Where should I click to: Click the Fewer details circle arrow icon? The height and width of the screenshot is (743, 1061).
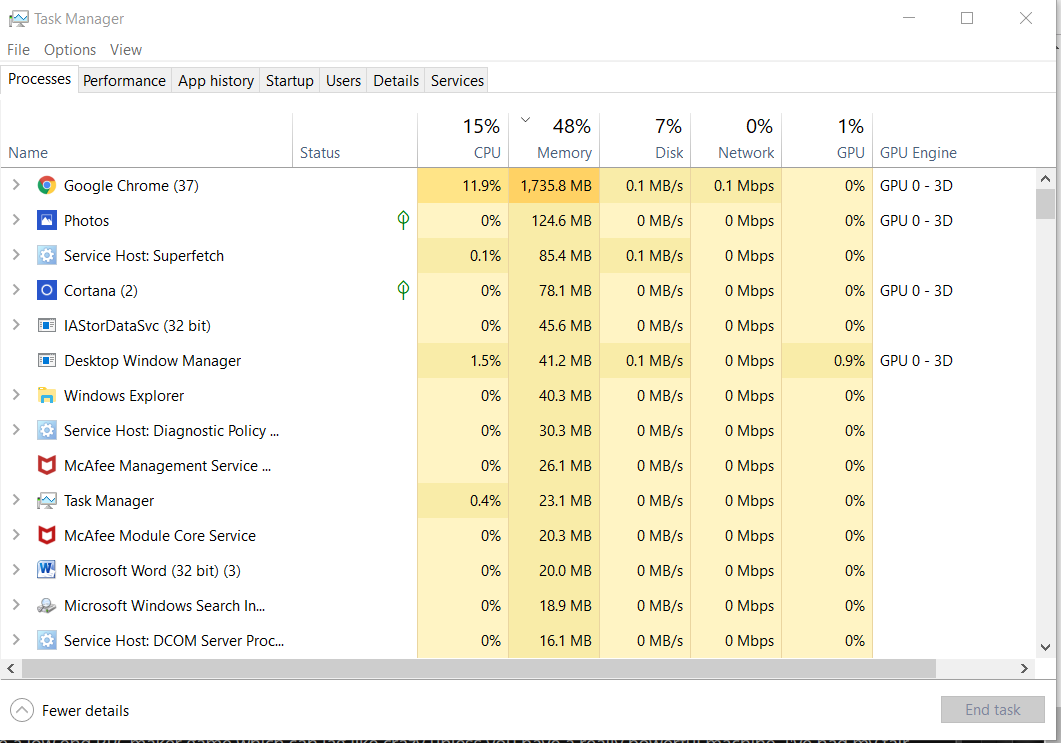(22, 711)
